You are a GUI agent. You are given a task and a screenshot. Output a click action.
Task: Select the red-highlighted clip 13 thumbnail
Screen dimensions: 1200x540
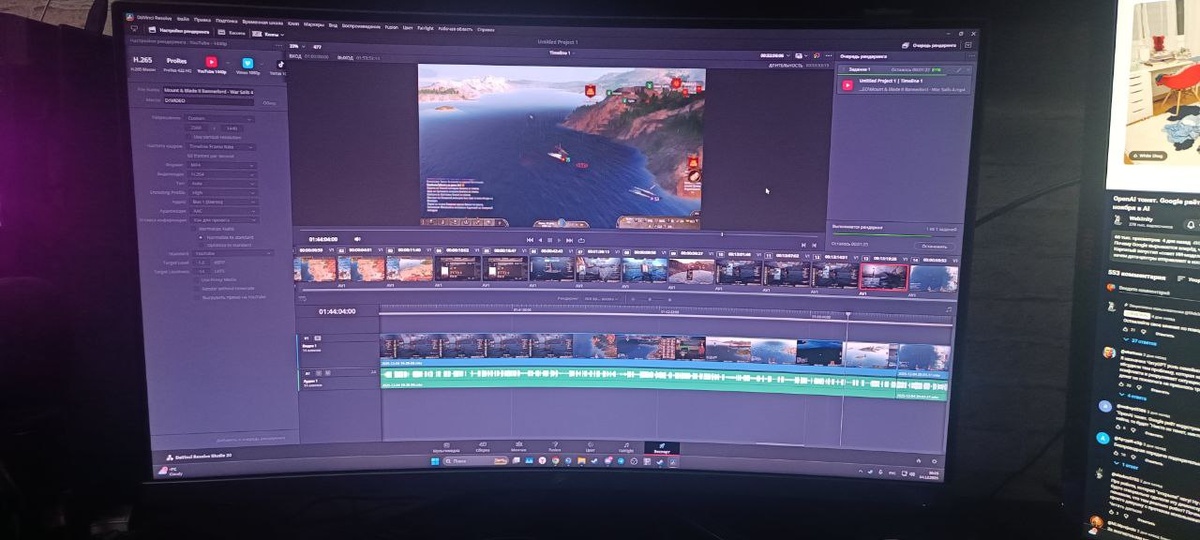[x=884, y=277]
